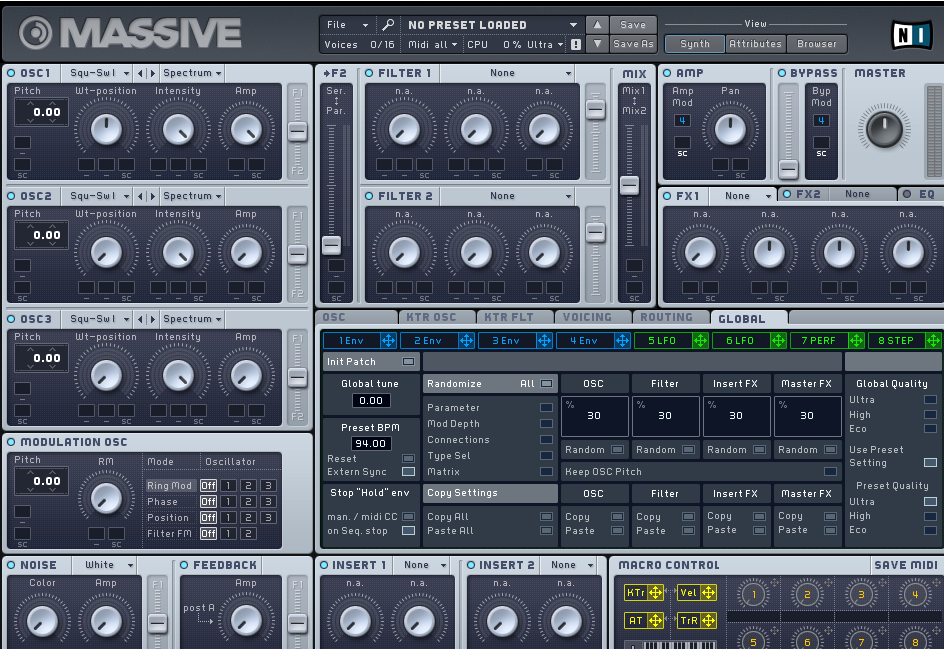Click the Global tune value field

pyautogui.click(x=371, y=401)
